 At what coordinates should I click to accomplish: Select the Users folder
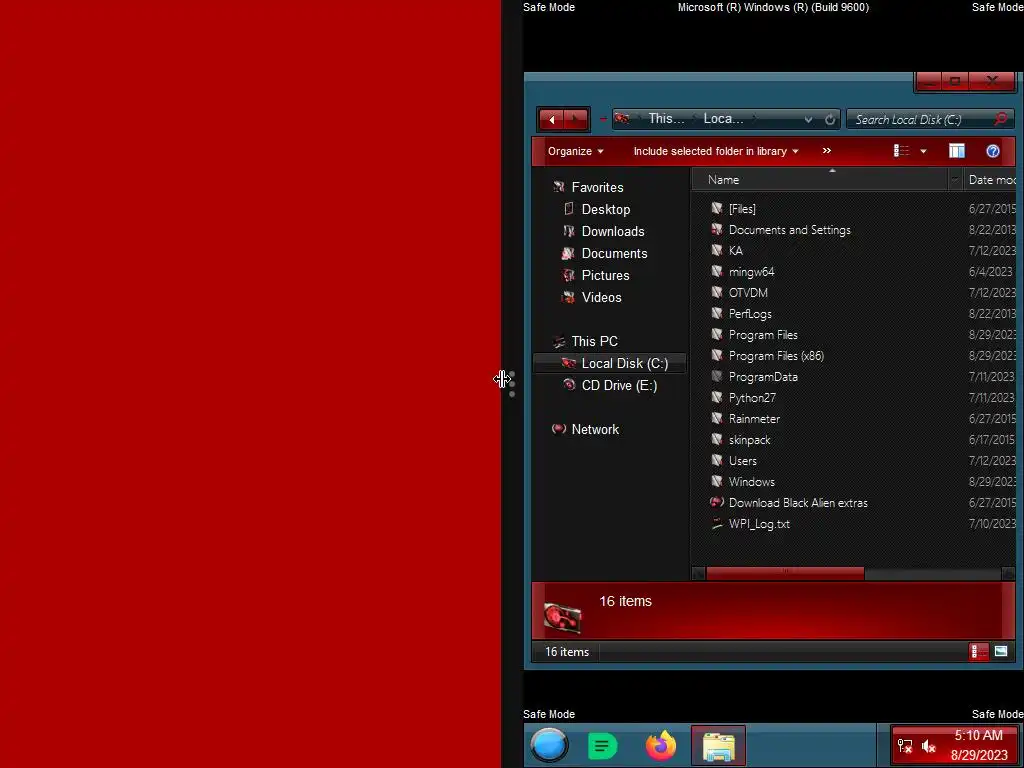(x=743, y=461)
